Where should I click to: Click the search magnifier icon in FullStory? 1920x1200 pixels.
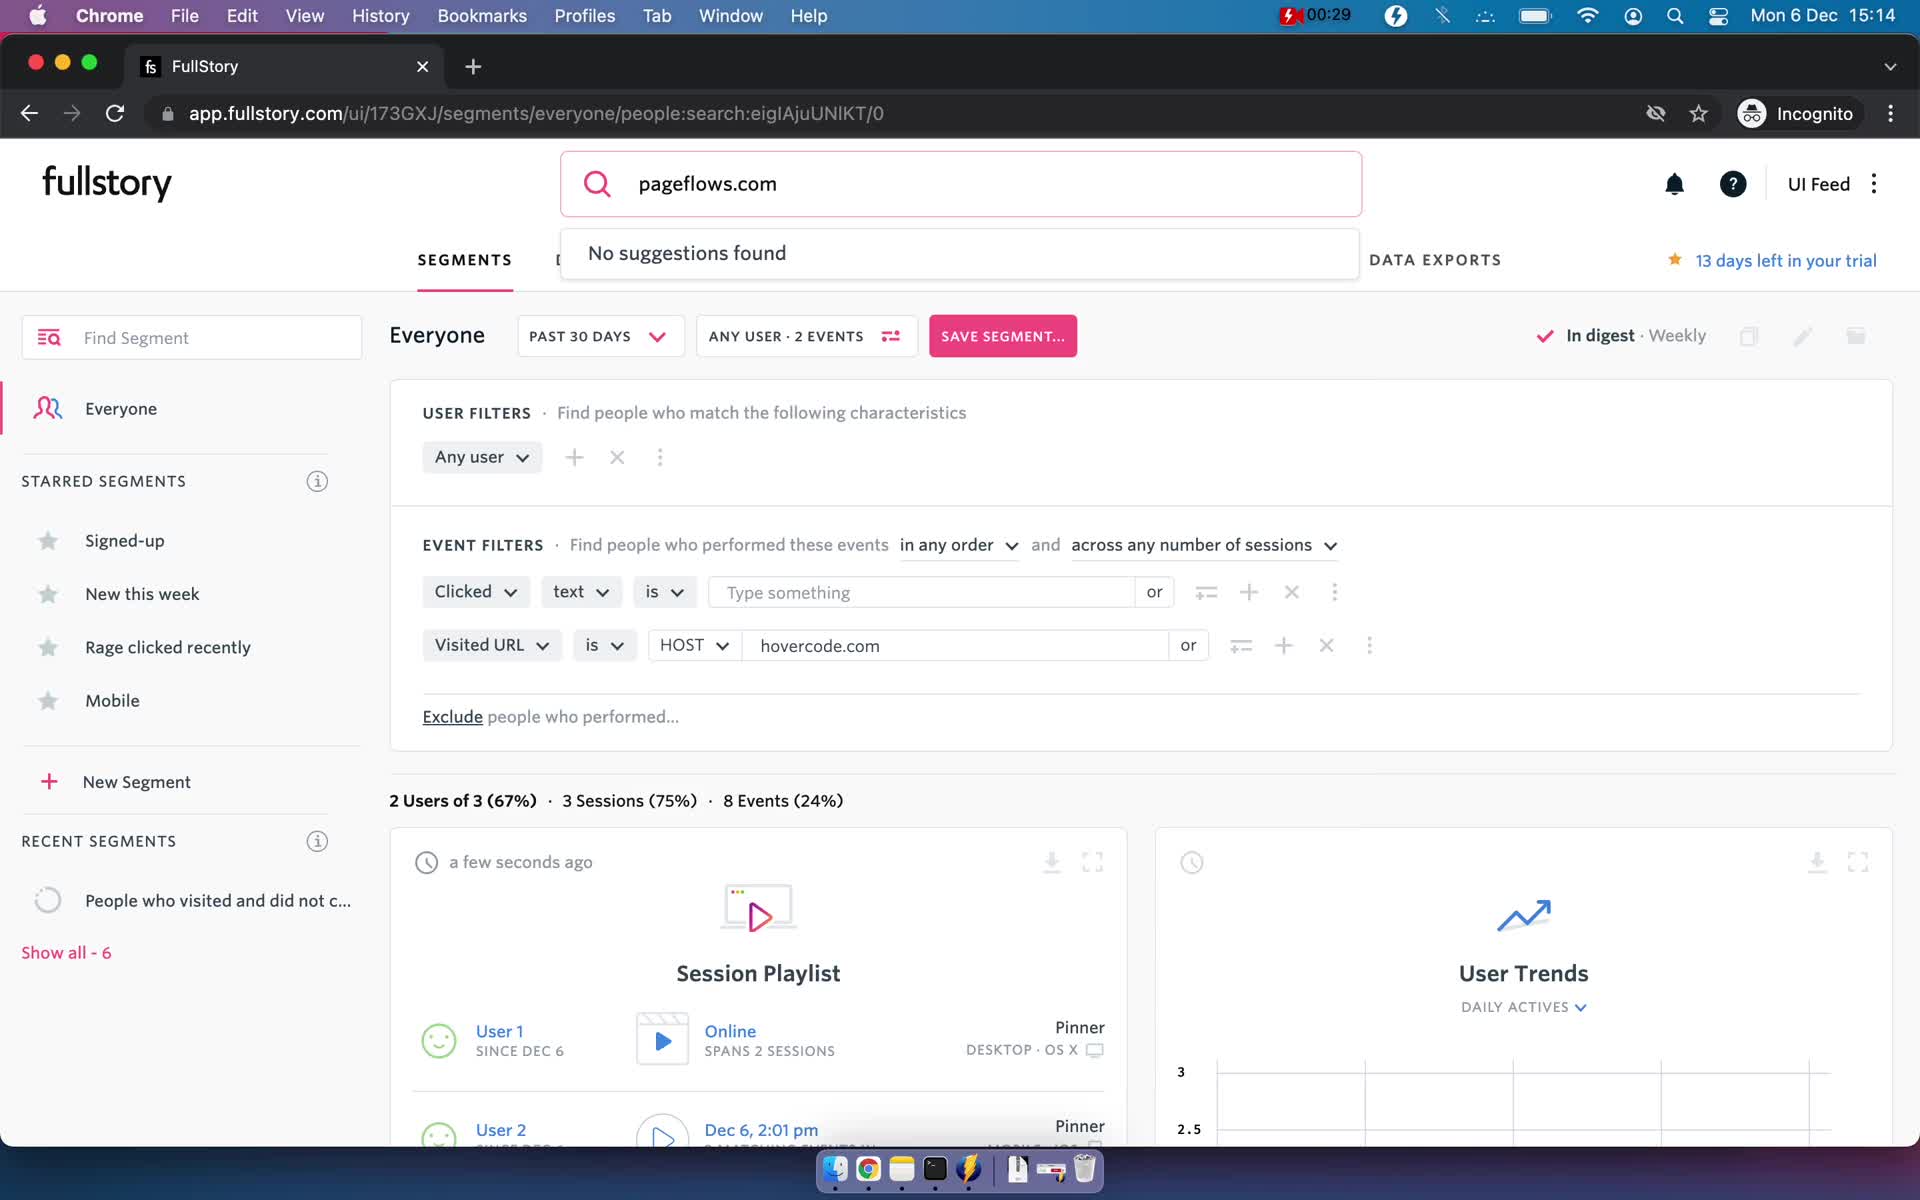[x=597, y=184]
